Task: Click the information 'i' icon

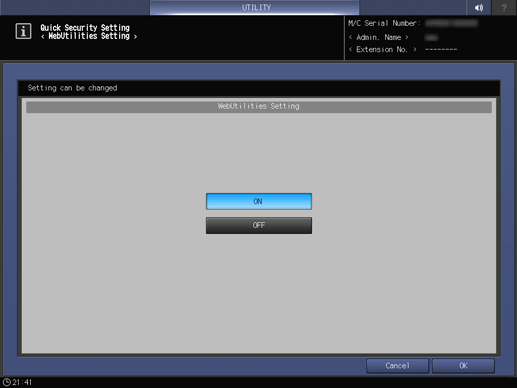Action: (x=23, y=31)
